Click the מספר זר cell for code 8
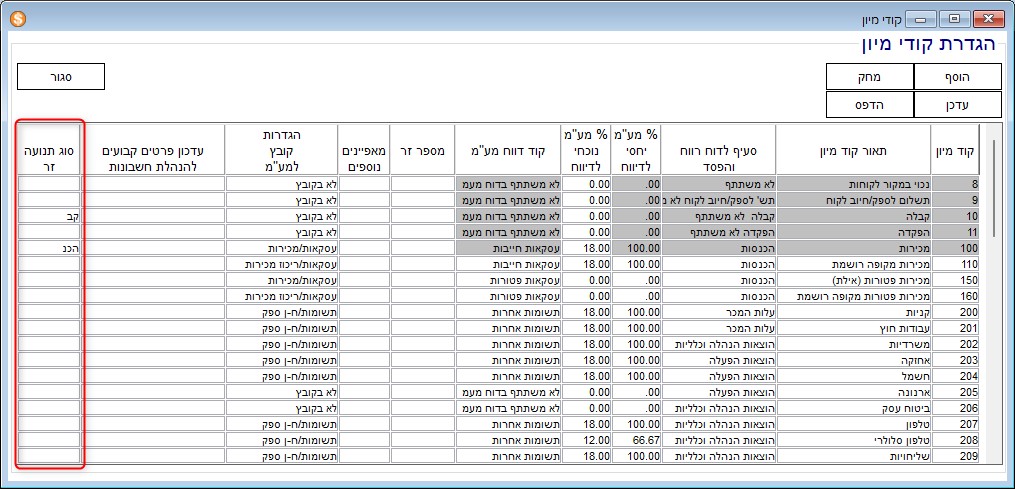The image size is (1015, 489). click(422, 184)
